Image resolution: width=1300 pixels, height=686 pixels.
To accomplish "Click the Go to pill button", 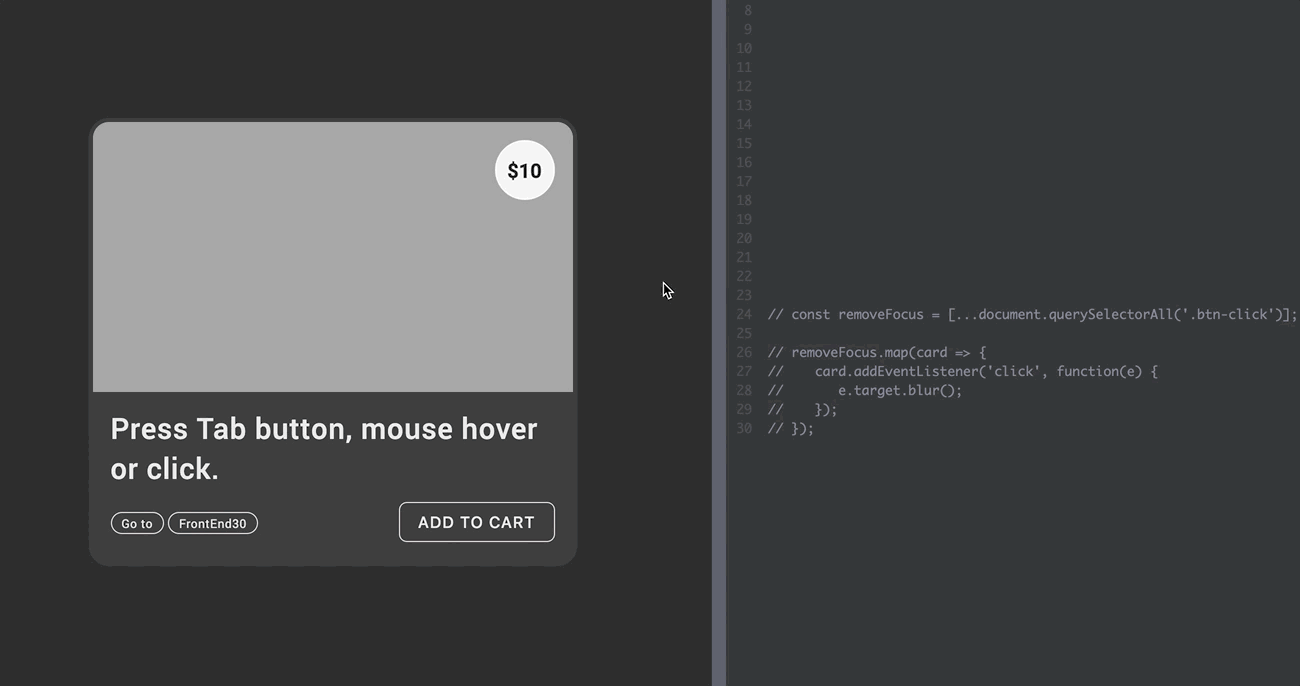I will pyautogui.click(x=137, y=522).
